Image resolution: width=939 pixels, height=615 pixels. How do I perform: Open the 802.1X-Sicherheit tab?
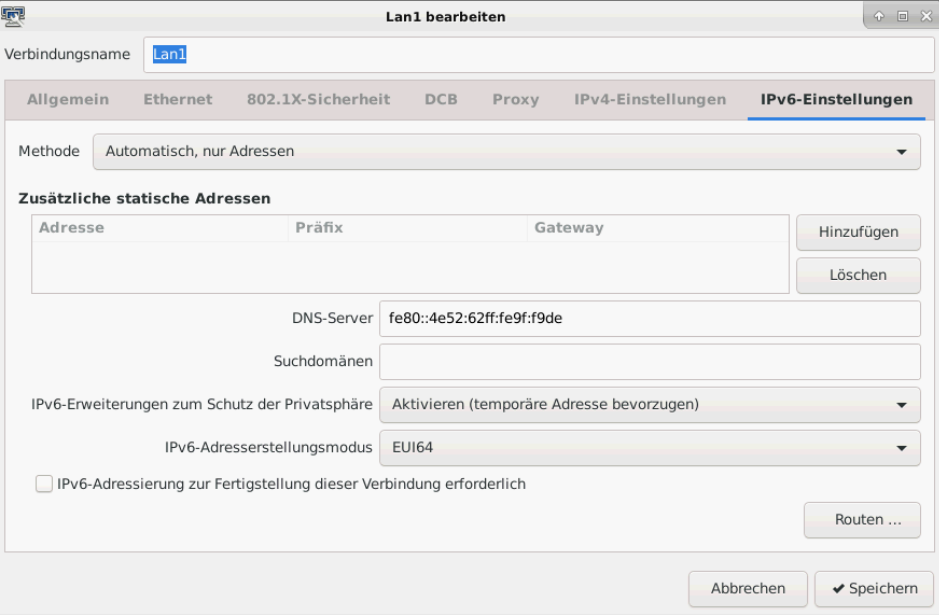click(319, 99)
